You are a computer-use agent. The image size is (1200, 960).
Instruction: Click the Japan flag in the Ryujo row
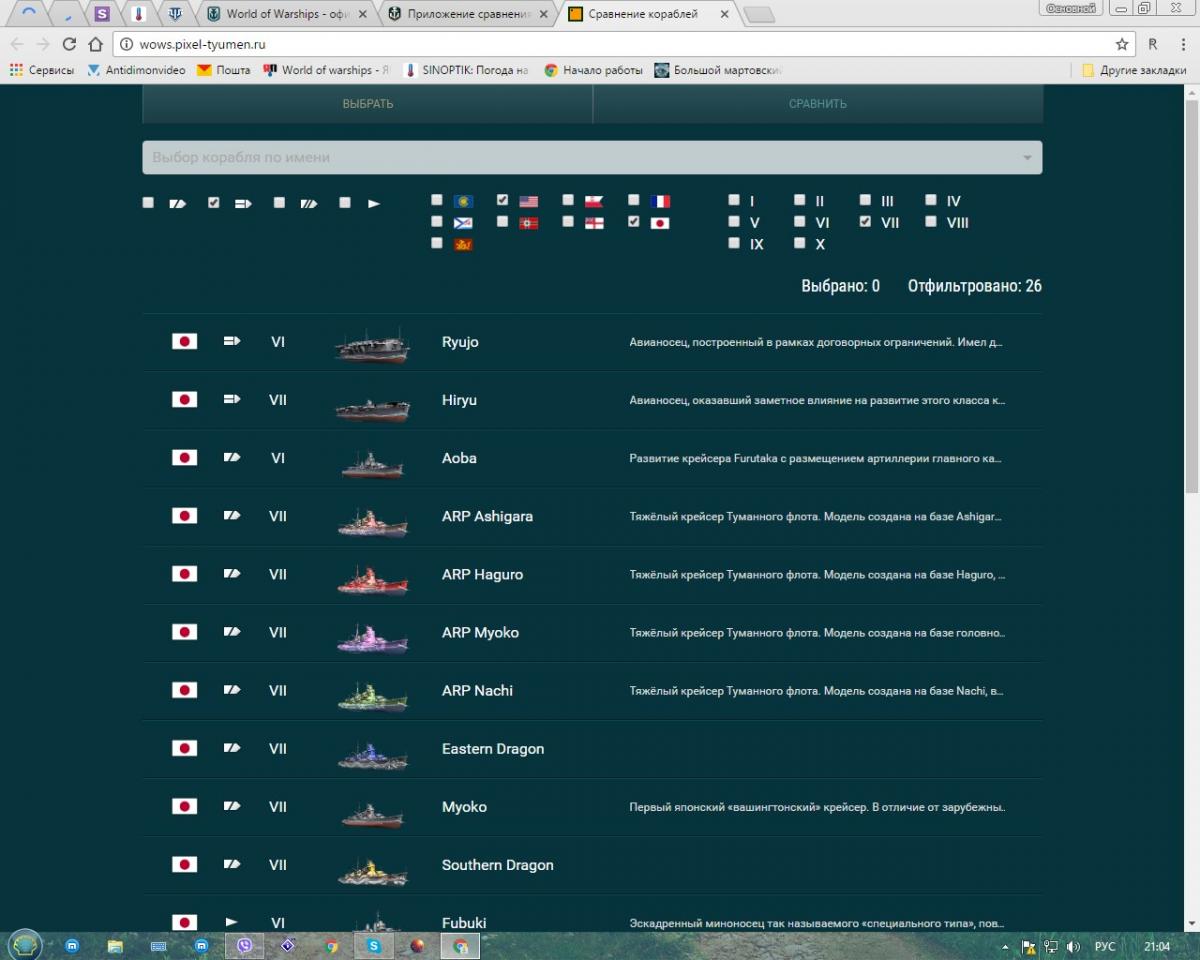[184, 341]
